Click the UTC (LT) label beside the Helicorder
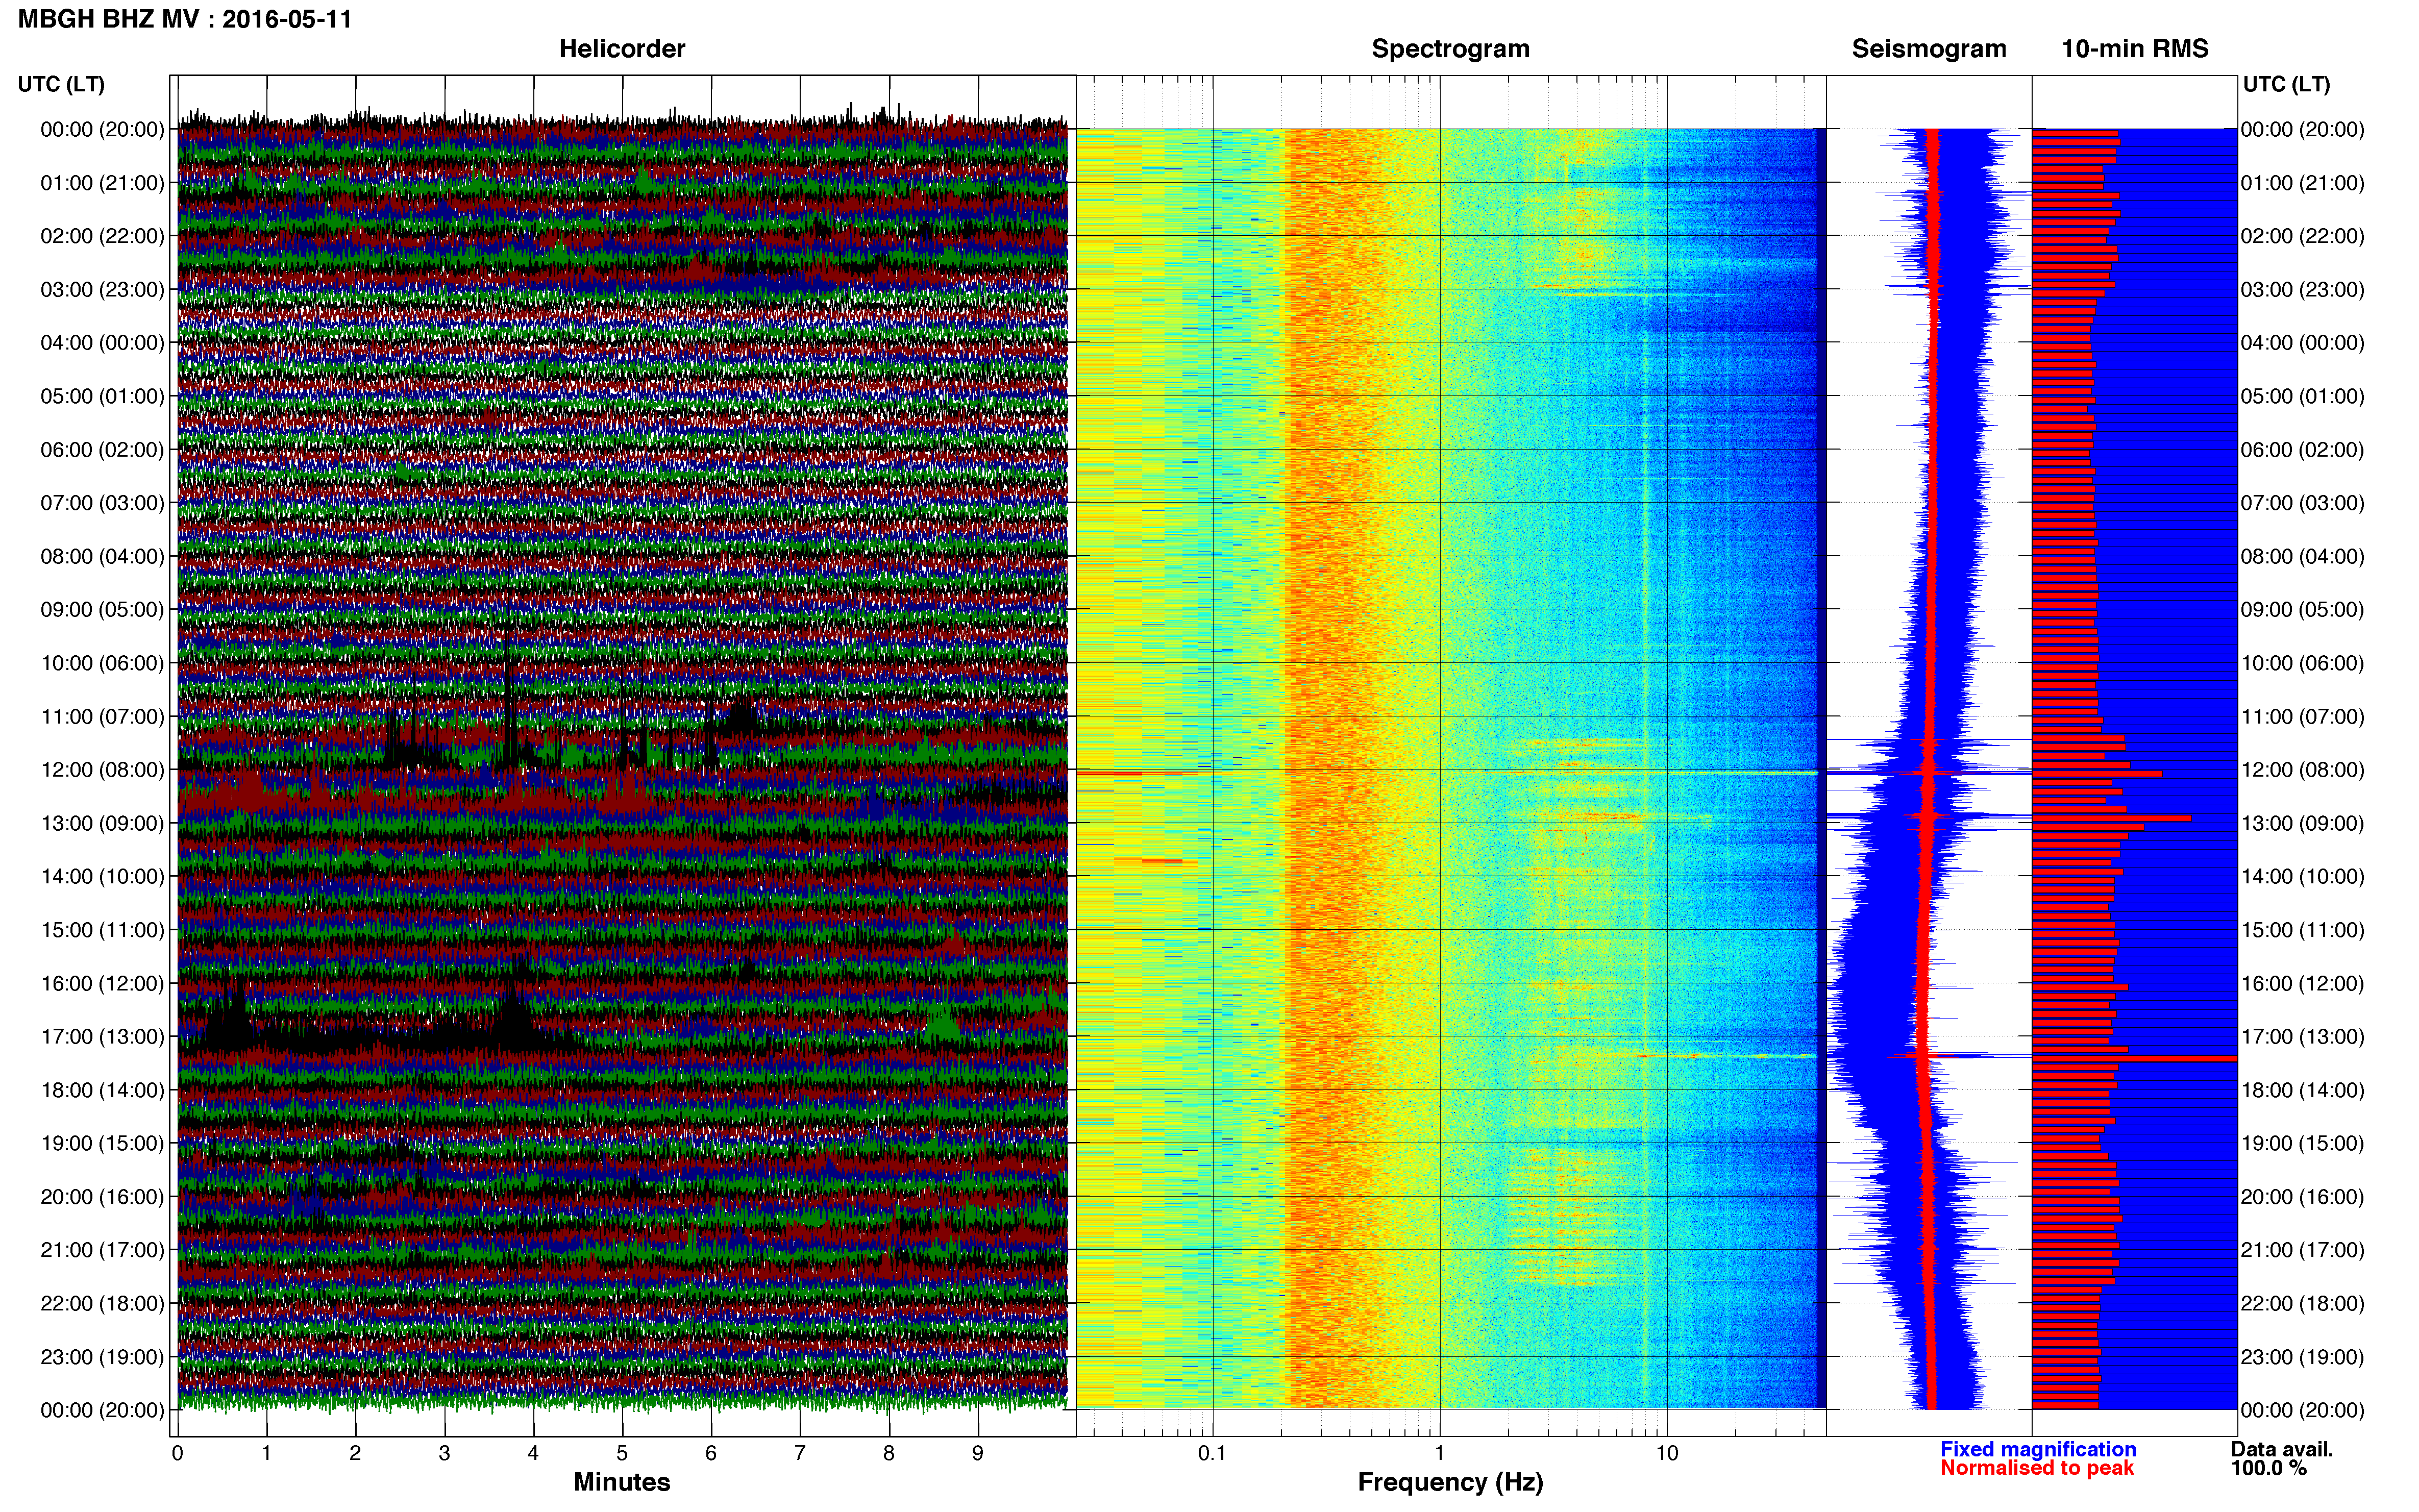The height and width of the screenshot is (1512, 2419). click(x=61, y=84)
